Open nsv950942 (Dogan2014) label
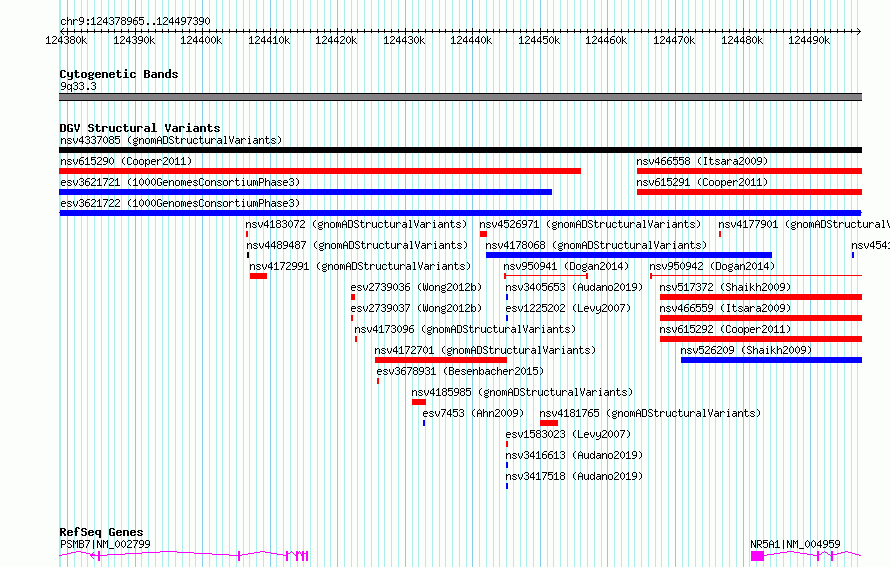Screen dimensions: 890x567 pyautogui.click(x=712, y=266)
